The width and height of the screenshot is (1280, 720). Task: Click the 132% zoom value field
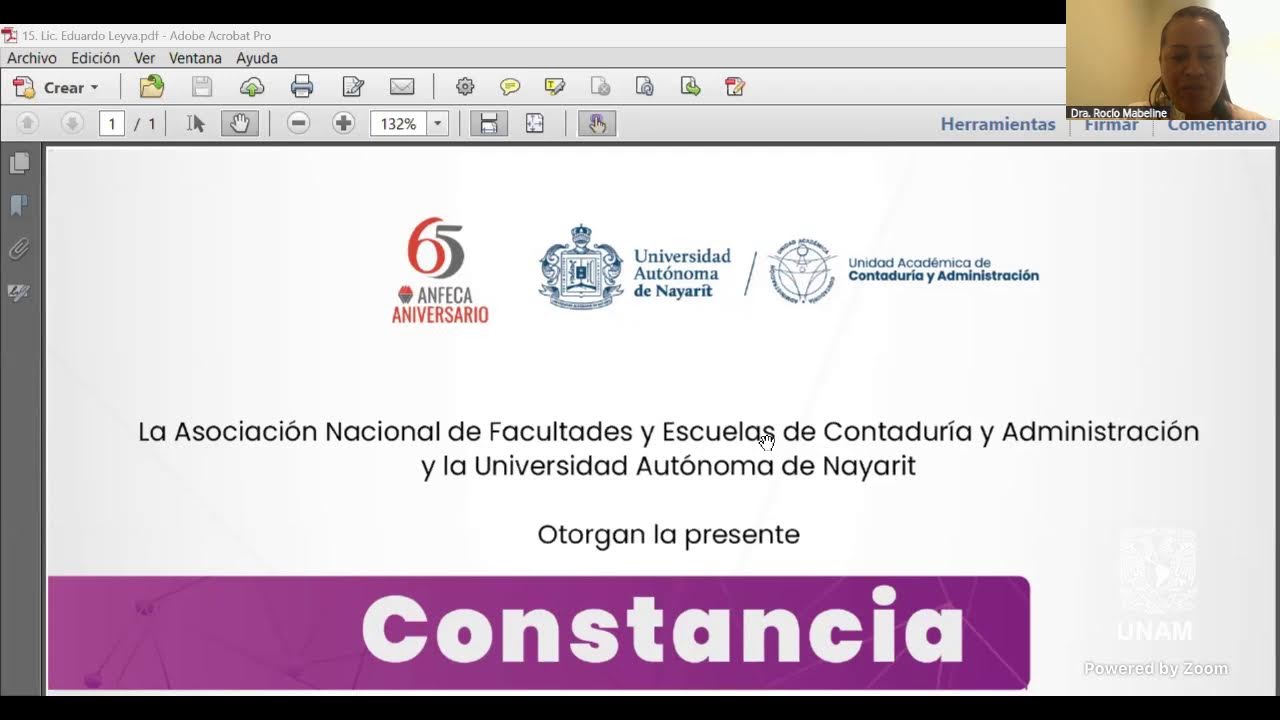click(399, 124)
